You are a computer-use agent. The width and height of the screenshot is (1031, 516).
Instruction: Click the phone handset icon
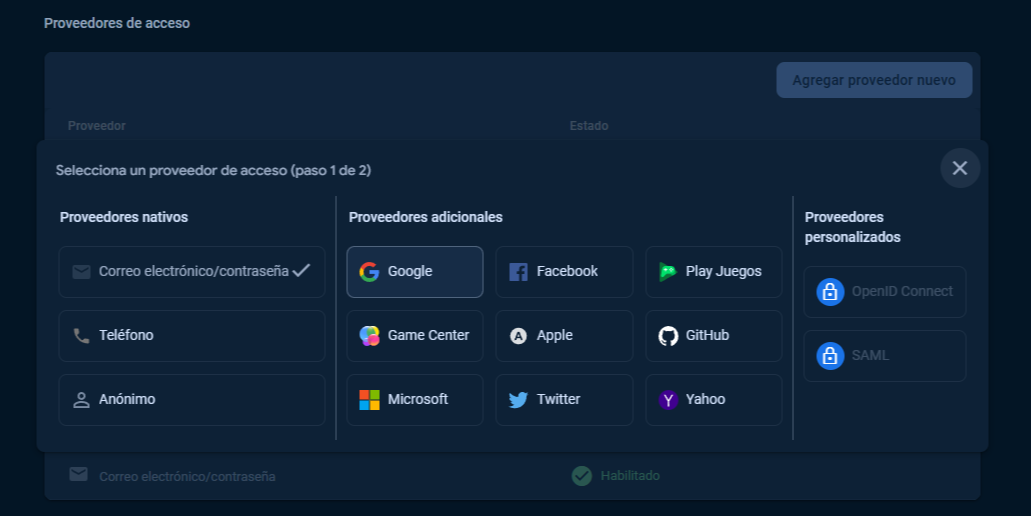82,336
